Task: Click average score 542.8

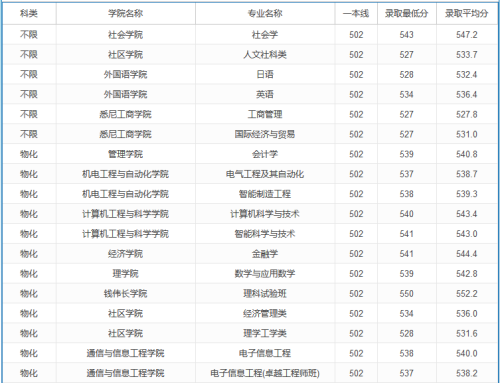Action: point(467,274)
